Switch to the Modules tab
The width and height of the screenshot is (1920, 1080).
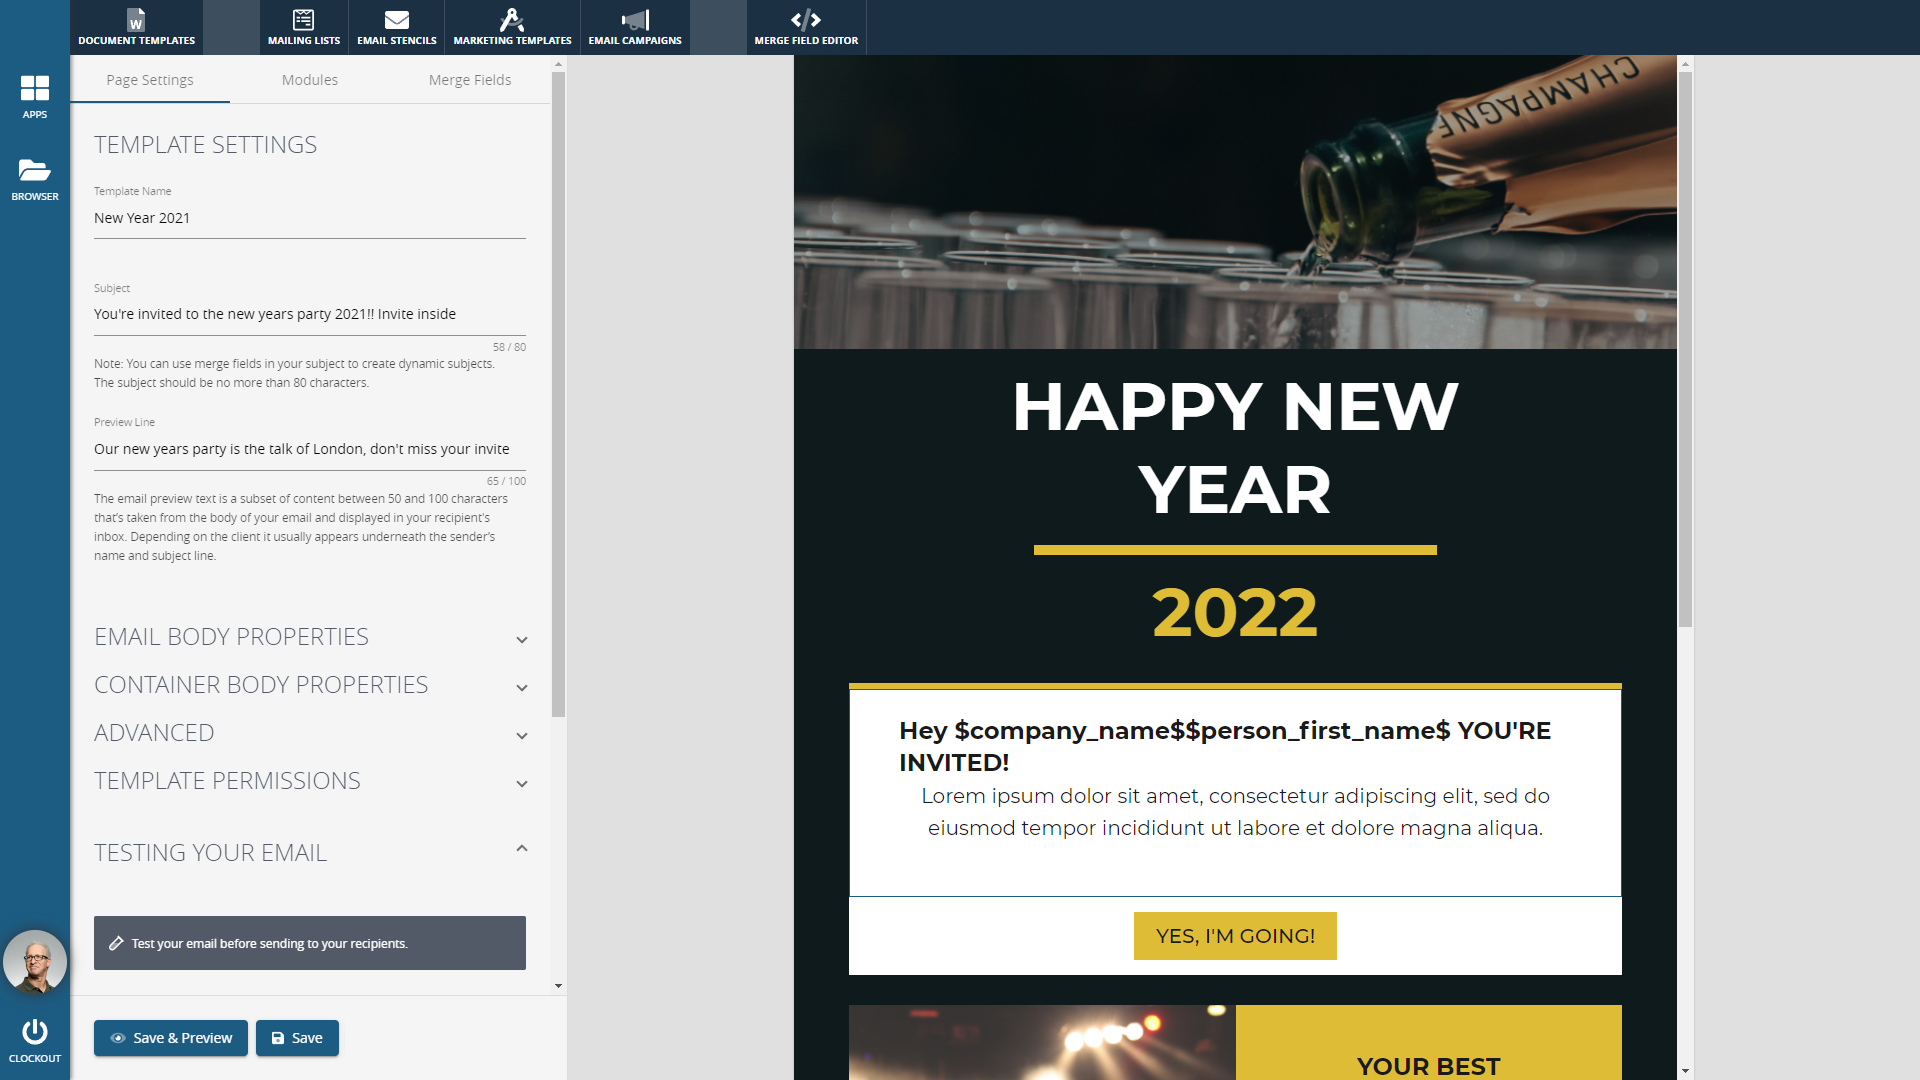[309, 80]
